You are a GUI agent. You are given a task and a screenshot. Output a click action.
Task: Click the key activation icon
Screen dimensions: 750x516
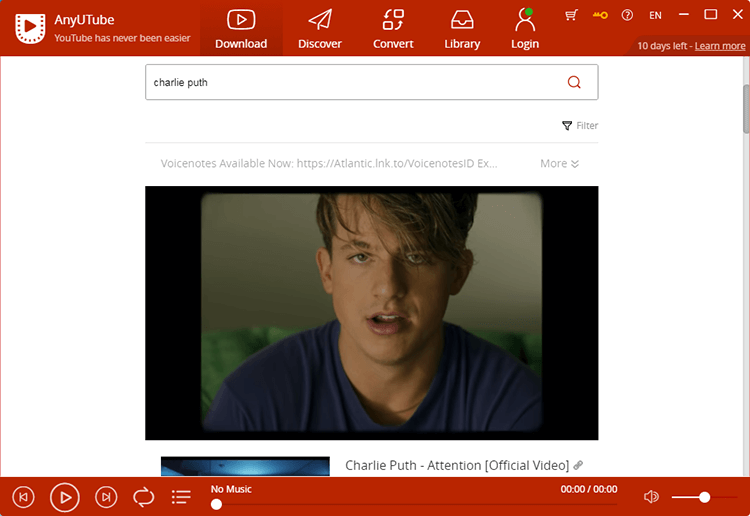600,15
